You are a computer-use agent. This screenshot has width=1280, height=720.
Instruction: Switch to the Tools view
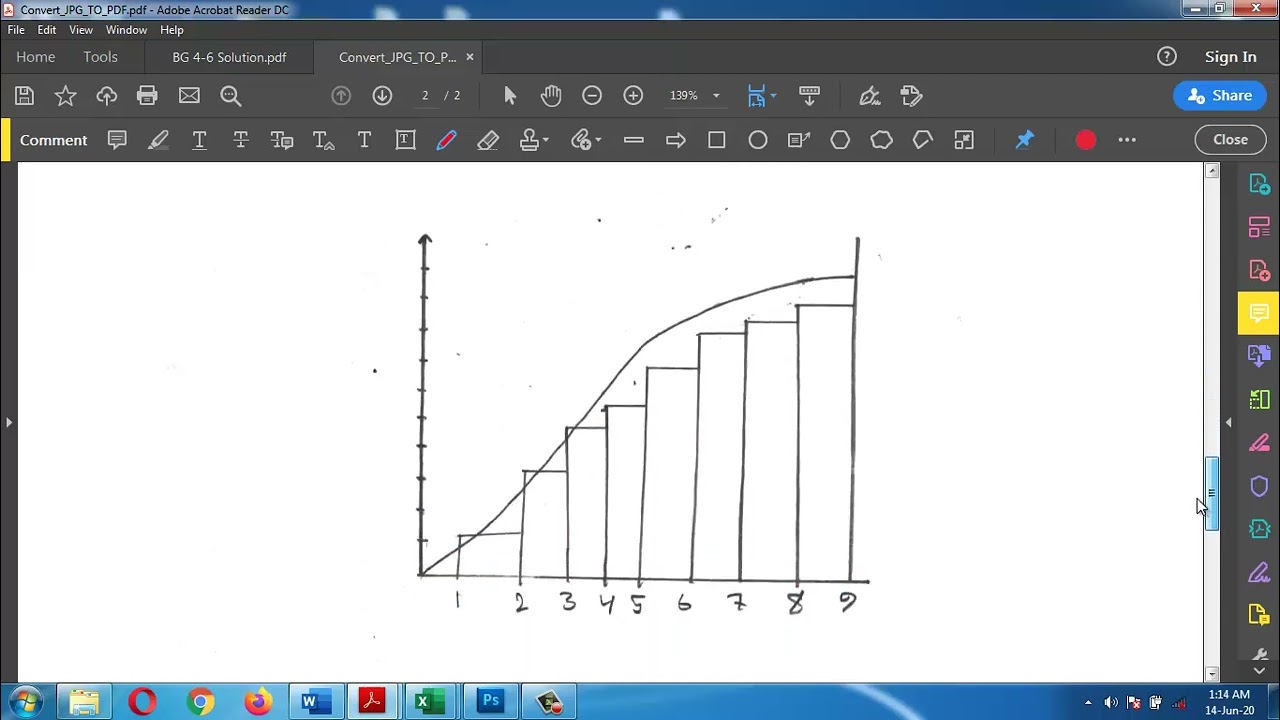click(x=100, y=57)
